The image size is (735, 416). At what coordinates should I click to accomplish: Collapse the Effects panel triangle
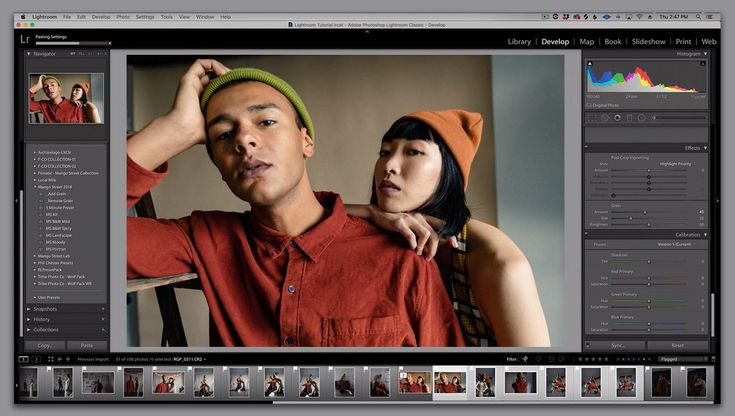(705, 148)
